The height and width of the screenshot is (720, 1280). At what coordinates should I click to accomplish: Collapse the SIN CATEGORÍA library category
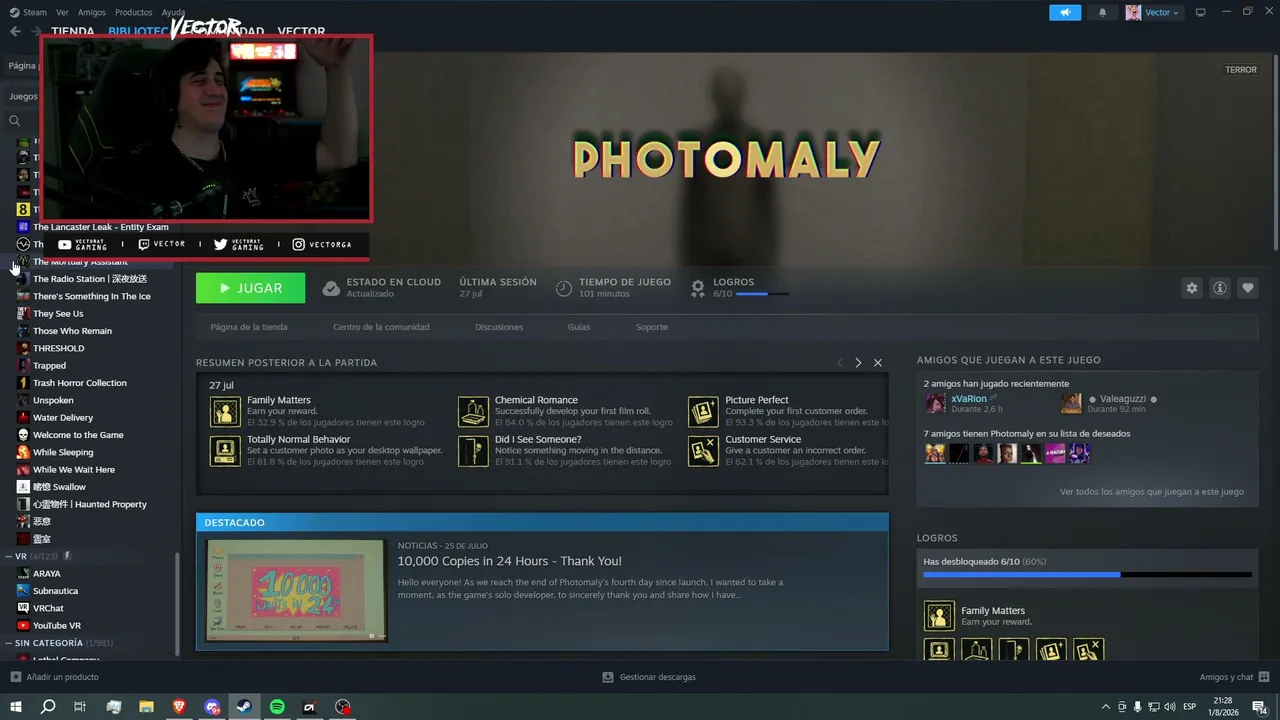[9, 643]
